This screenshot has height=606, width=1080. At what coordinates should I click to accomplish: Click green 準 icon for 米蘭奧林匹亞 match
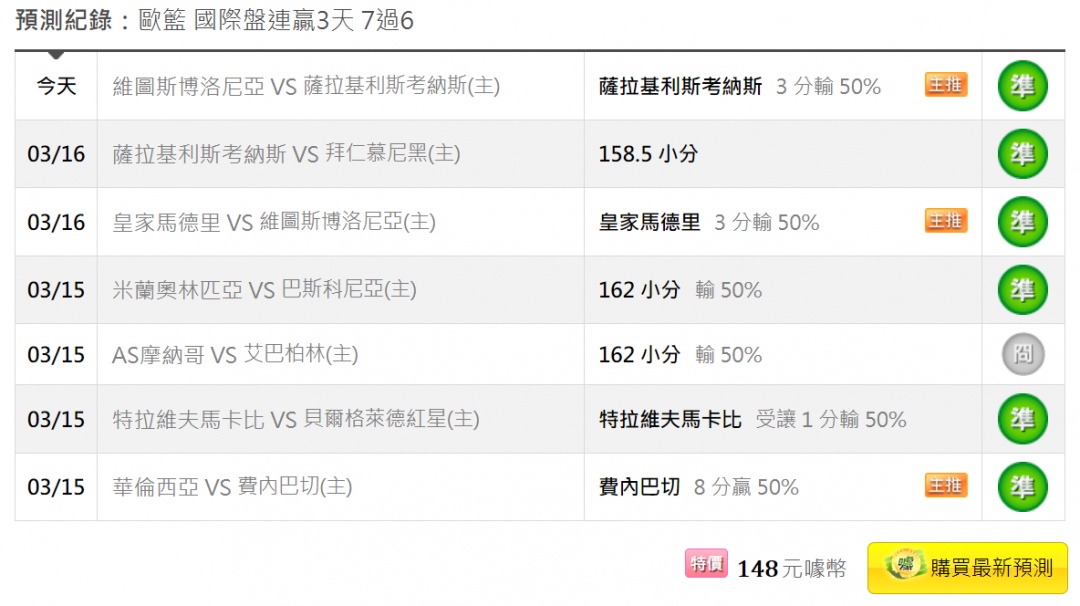click(1023, 290)
